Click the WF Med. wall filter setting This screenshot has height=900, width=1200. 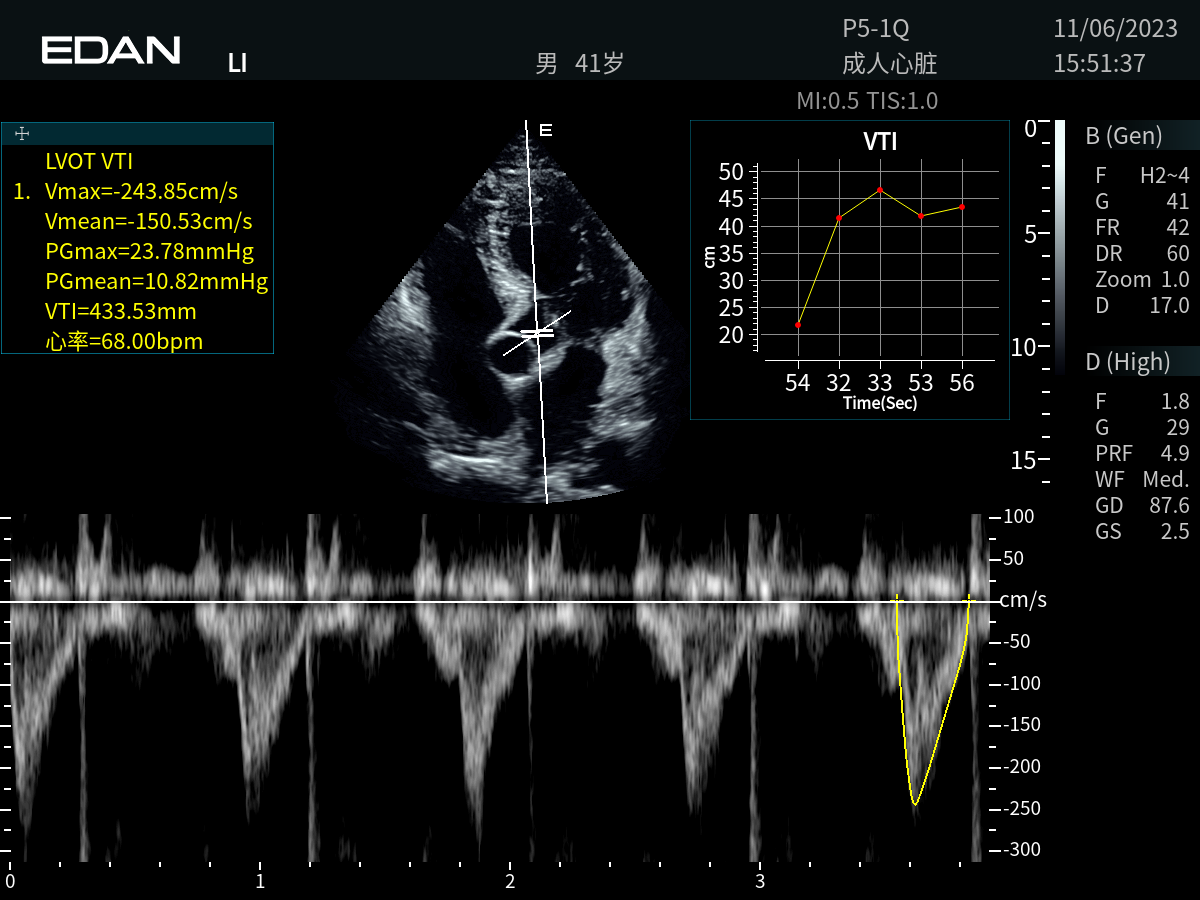1142,479
